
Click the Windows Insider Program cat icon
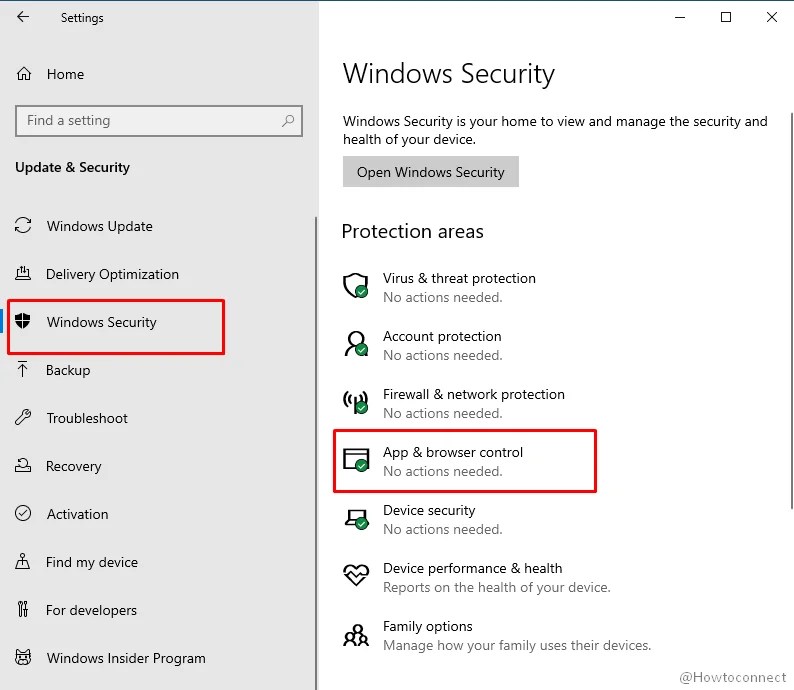23,657
